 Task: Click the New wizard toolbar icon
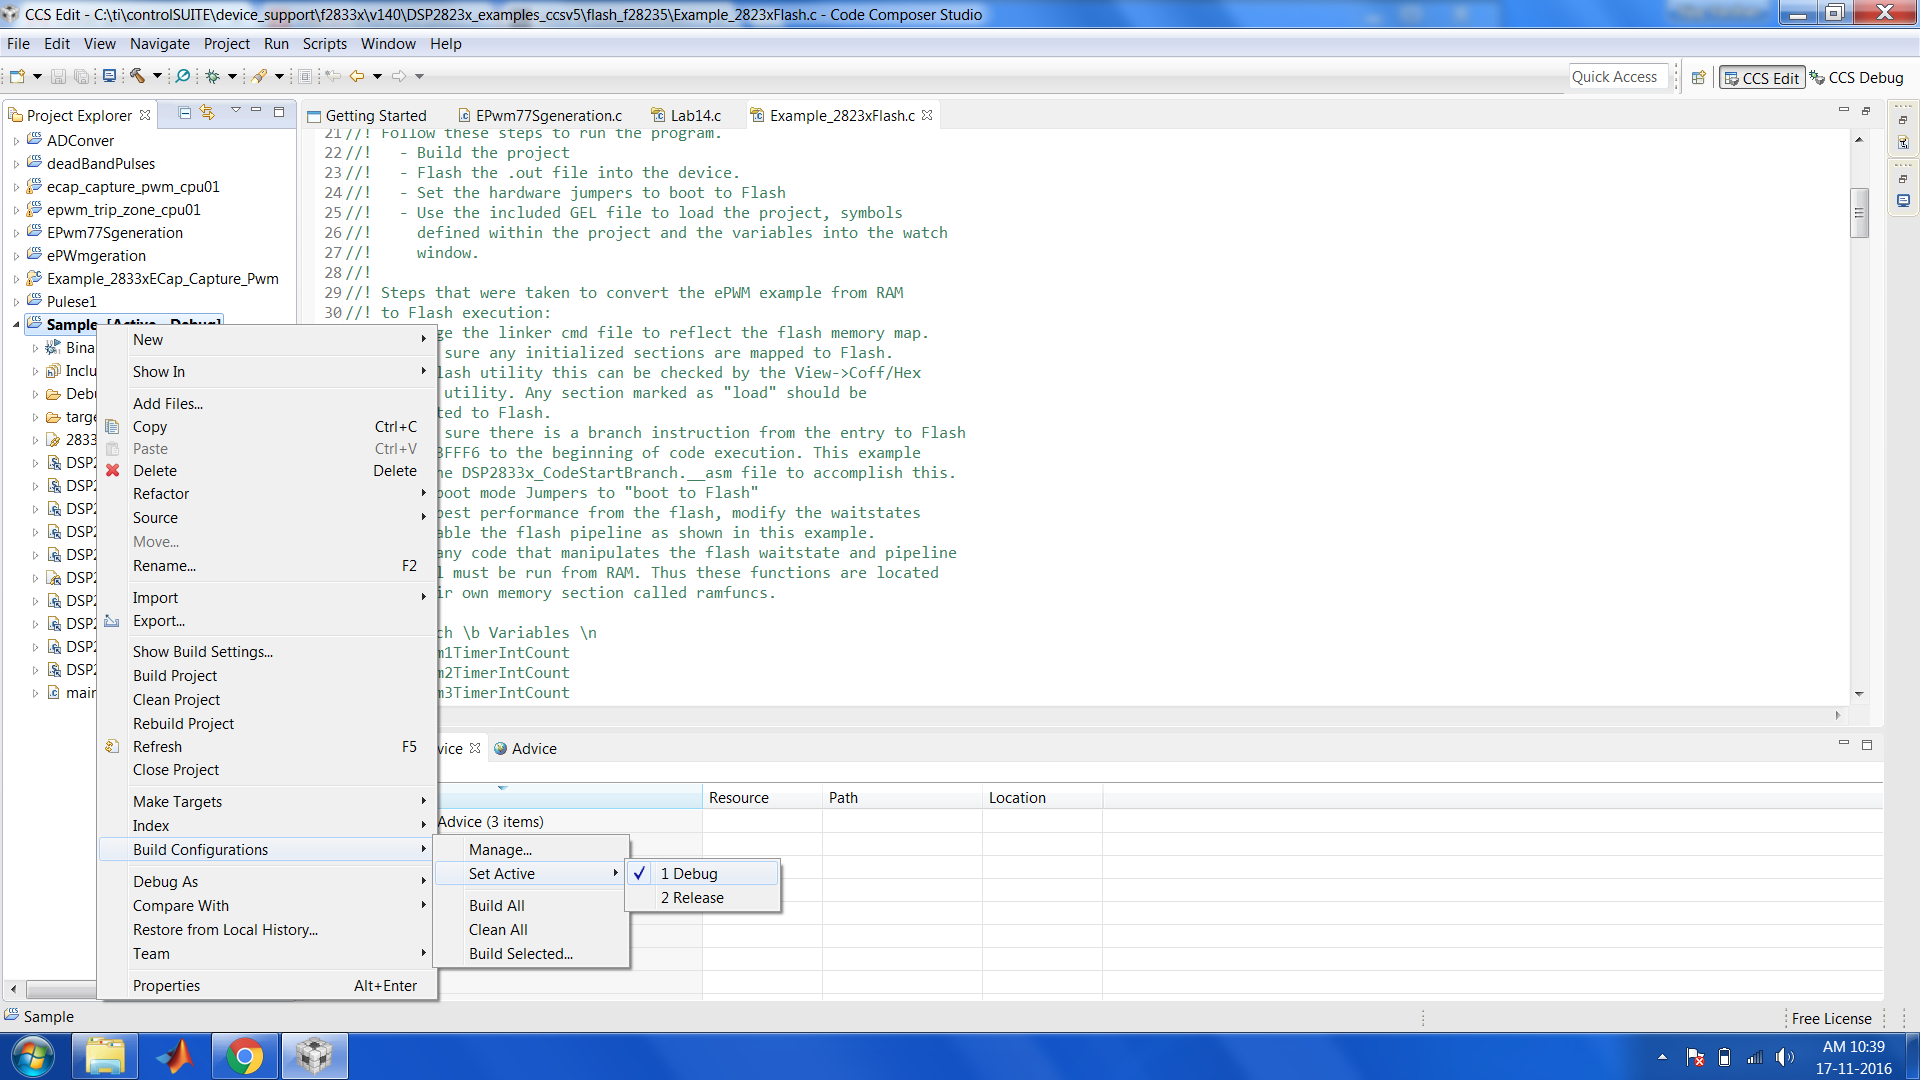[x=17, y=76]
